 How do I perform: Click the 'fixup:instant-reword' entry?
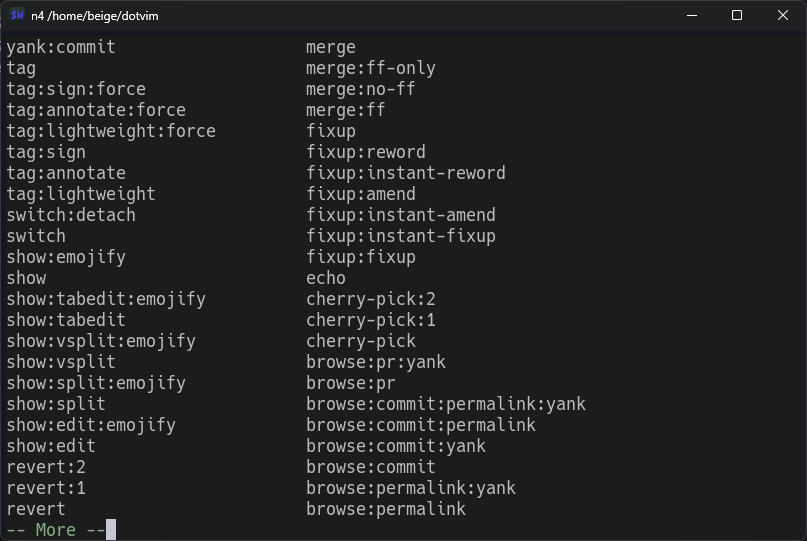tap(406, 173)
